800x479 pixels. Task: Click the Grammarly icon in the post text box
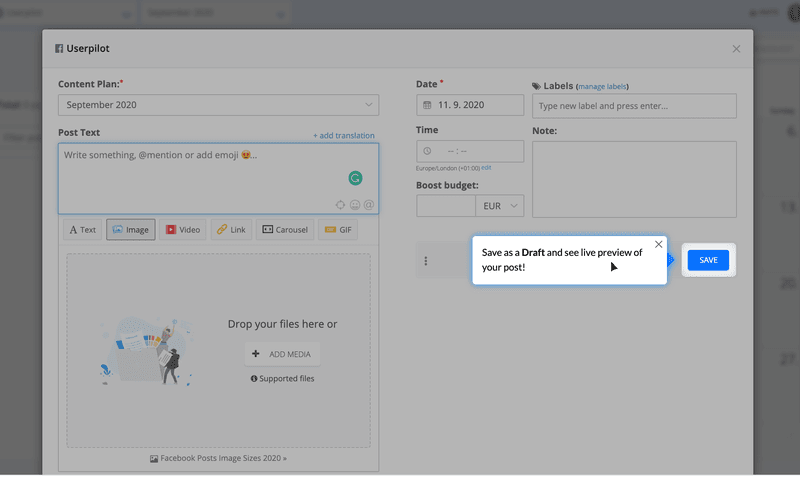(355, 178)
